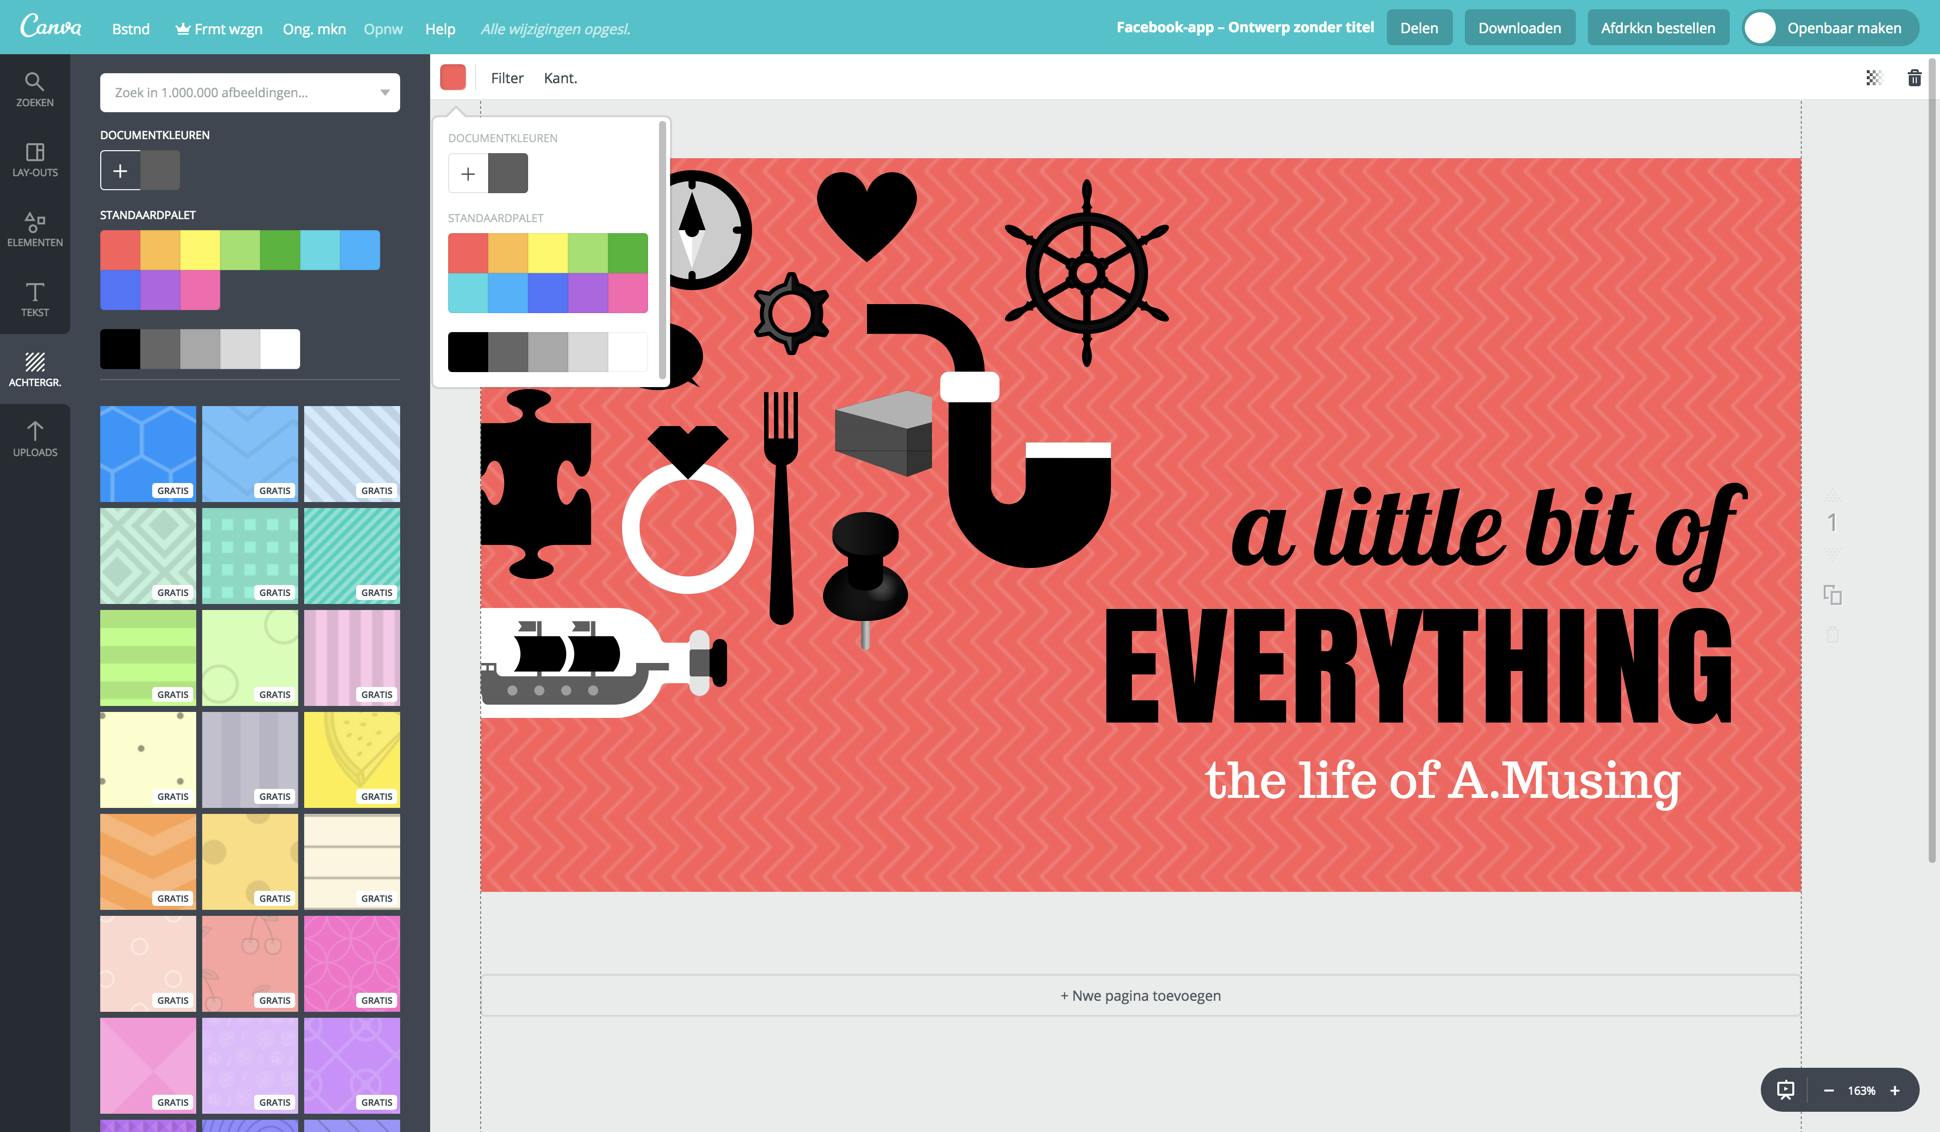This screenshot has width=1940, height=1132.
Task: Click the Downloaden button
Action: pos(1519,28)
